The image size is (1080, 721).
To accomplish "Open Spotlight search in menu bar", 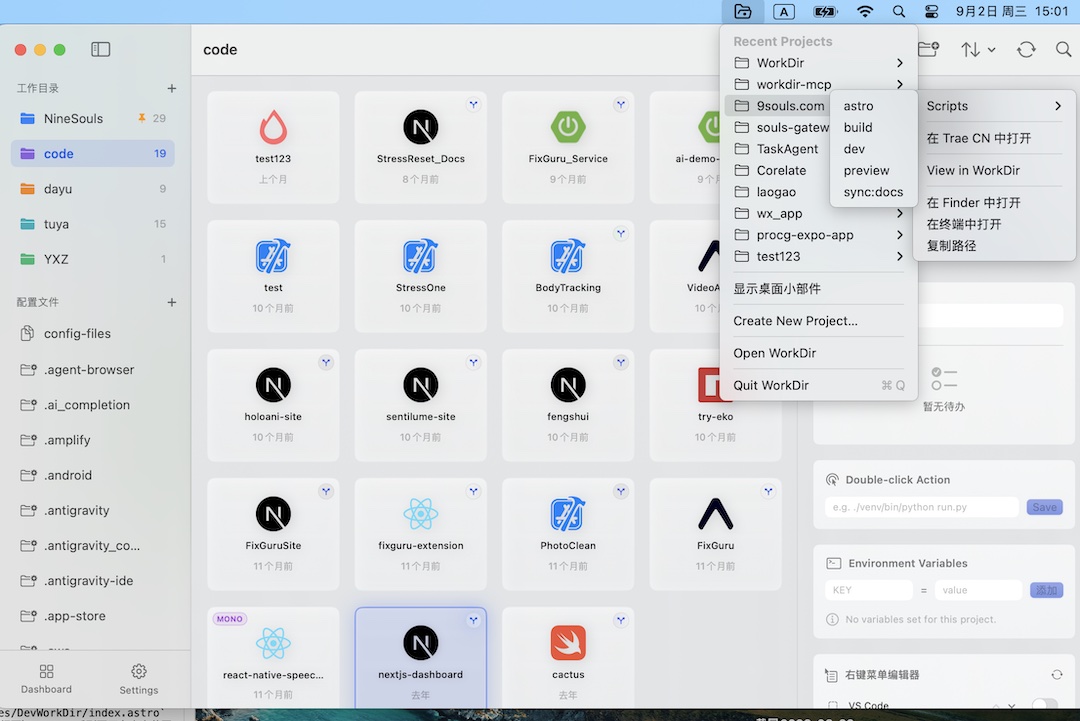I will 899,12.
